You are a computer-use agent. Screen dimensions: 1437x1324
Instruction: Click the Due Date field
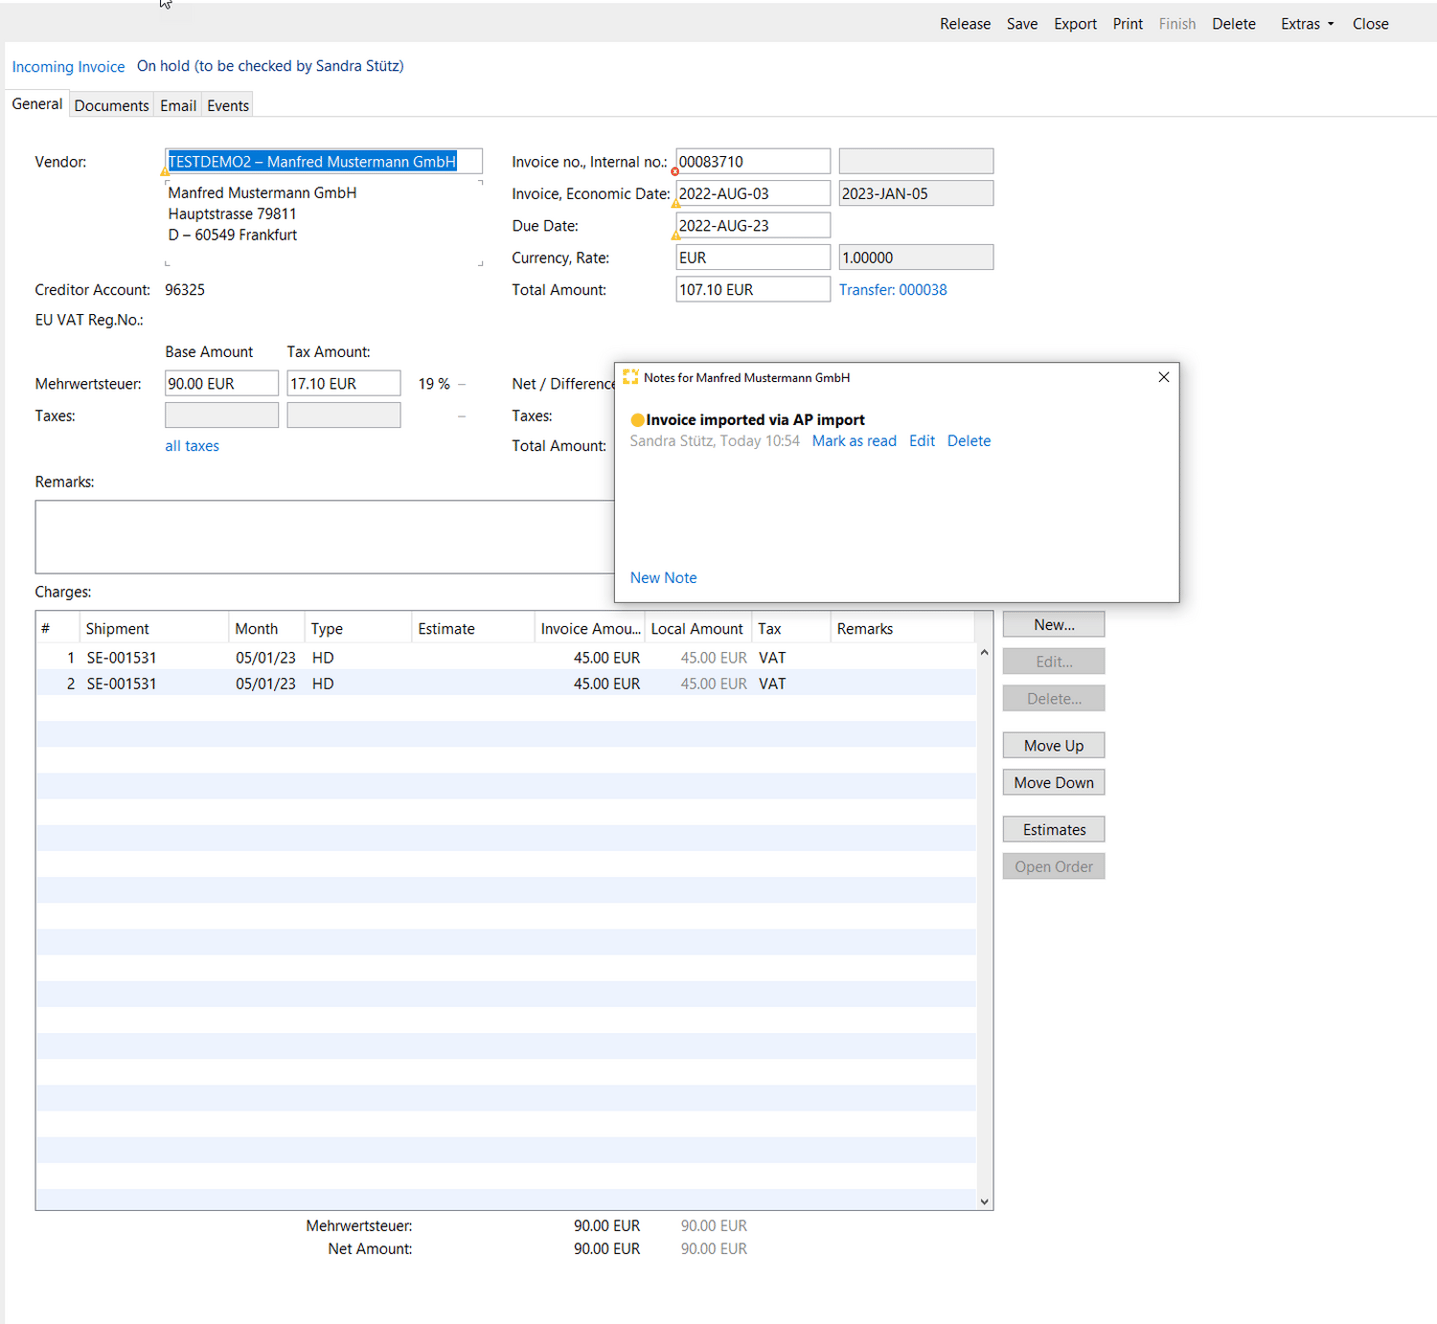tap(753, 225)
